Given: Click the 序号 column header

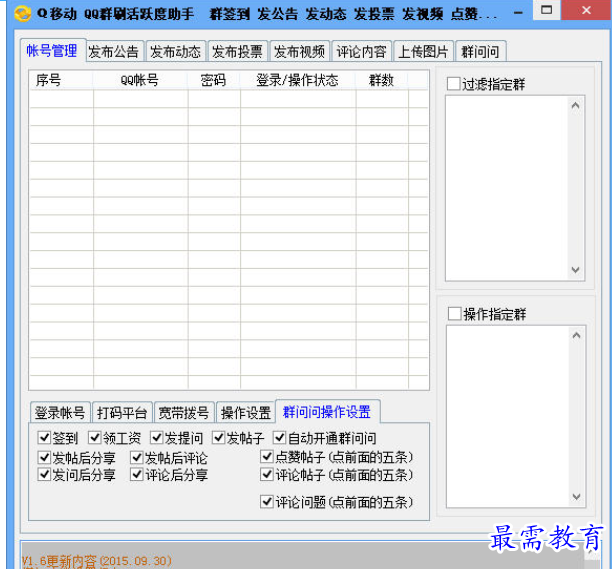Looking at the screenshot, I should 61,80.
